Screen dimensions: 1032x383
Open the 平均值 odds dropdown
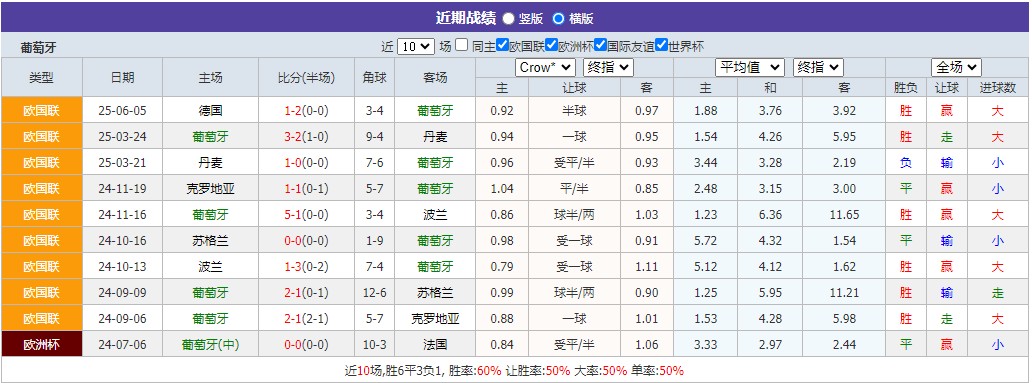[750, 67]
